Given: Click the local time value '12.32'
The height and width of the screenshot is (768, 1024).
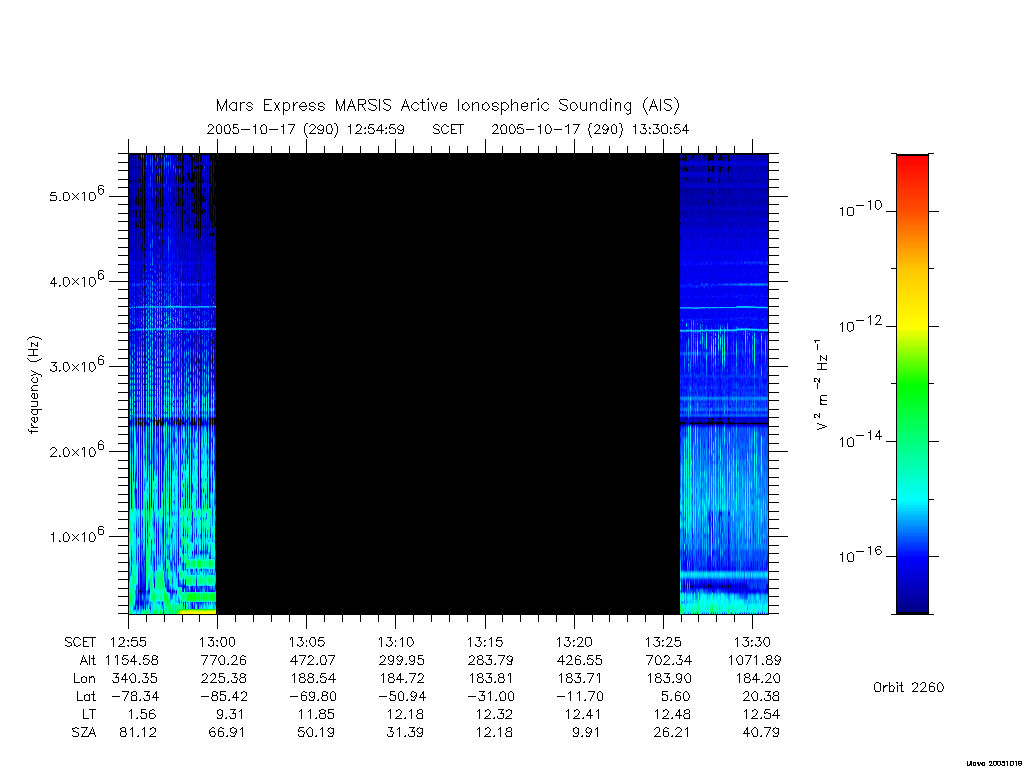Looking at the screenshot, I should (494, 714).
